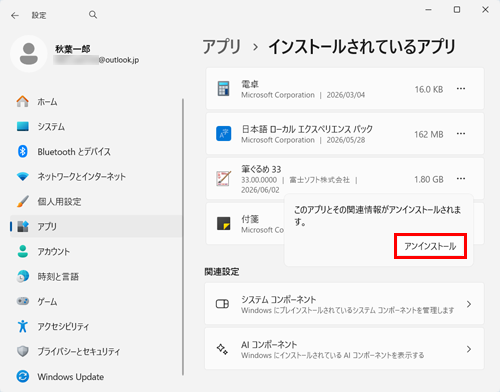Click the 16.0 KB size value
This screenshot has width=500, height=392.
[x=429, y=89]
